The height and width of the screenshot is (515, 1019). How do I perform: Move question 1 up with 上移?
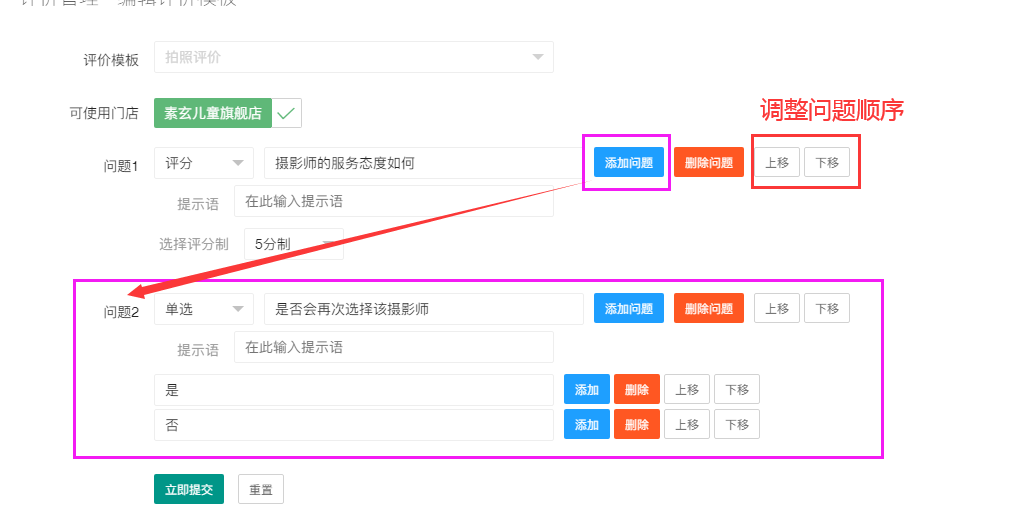tap(776, 163)
